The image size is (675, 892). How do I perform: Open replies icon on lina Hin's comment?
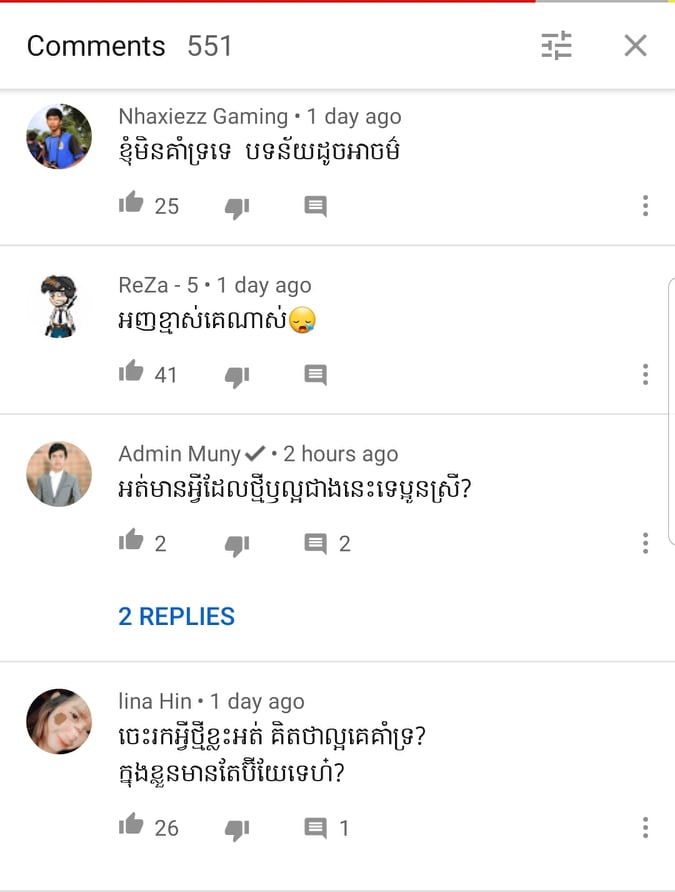316,828
